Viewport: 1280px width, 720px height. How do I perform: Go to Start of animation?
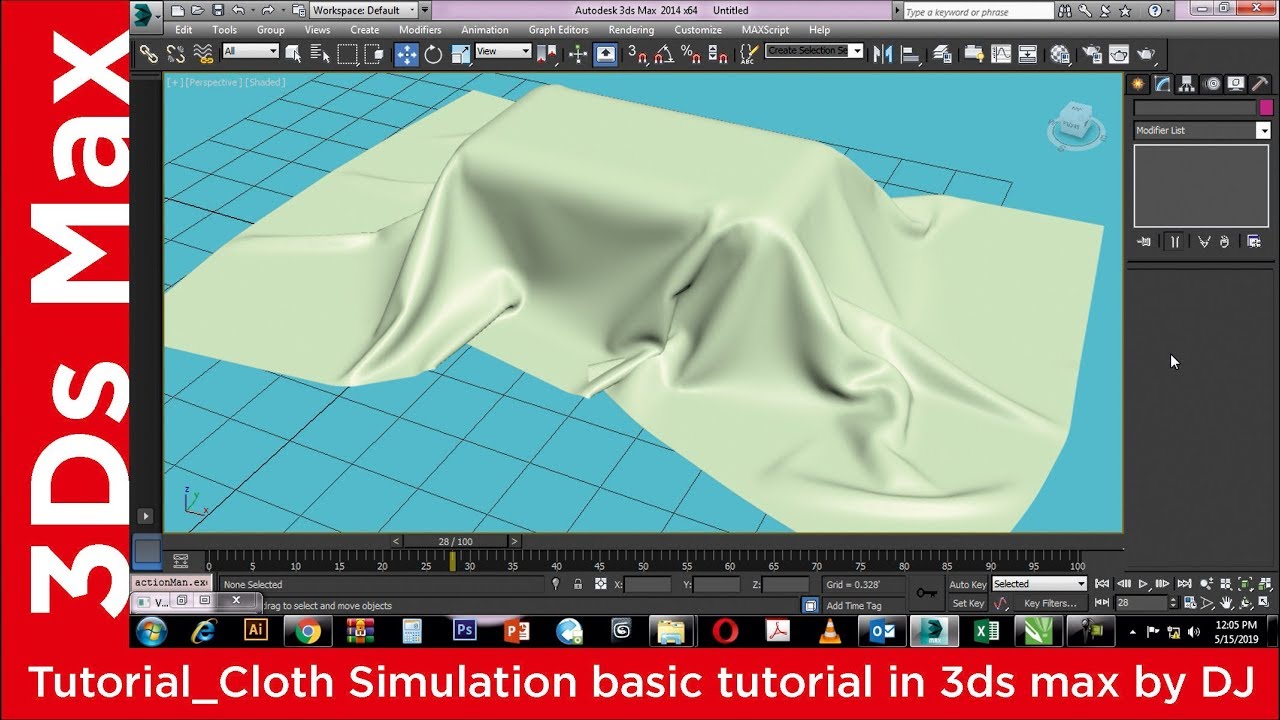point(1103,584)
